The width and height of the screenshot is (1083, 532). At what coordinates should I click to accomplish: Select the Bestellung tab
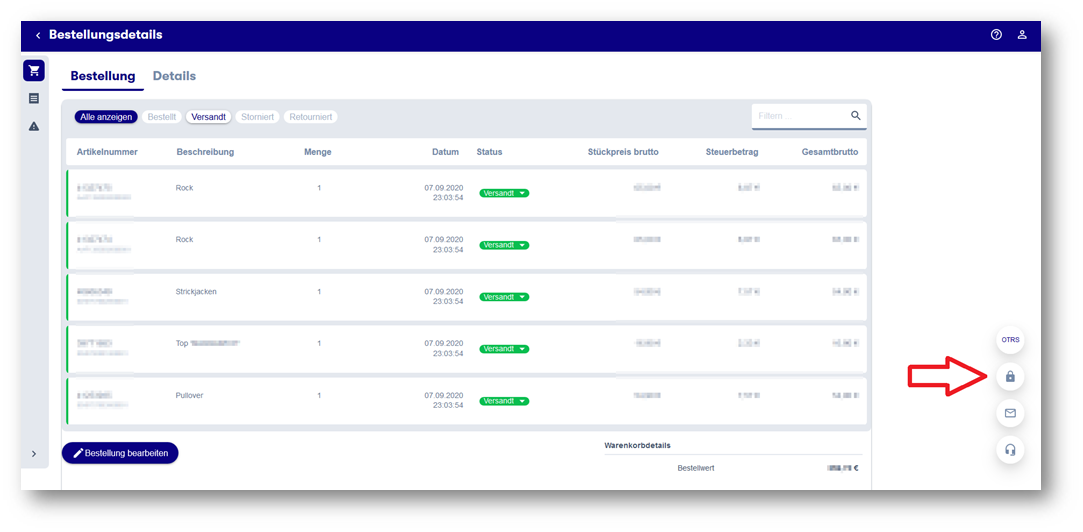[x=102, y=76]
